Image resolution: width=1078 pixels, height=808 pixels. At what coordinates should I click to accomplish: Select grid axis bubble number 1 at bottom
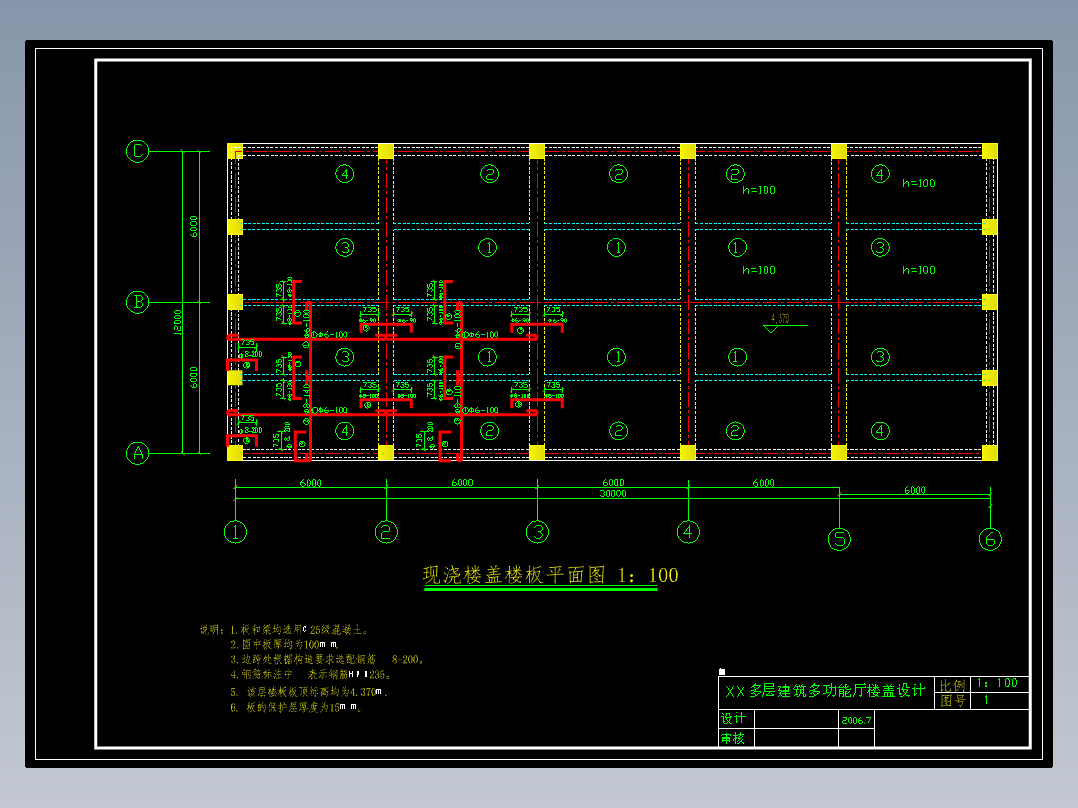(x=235, y=532)
